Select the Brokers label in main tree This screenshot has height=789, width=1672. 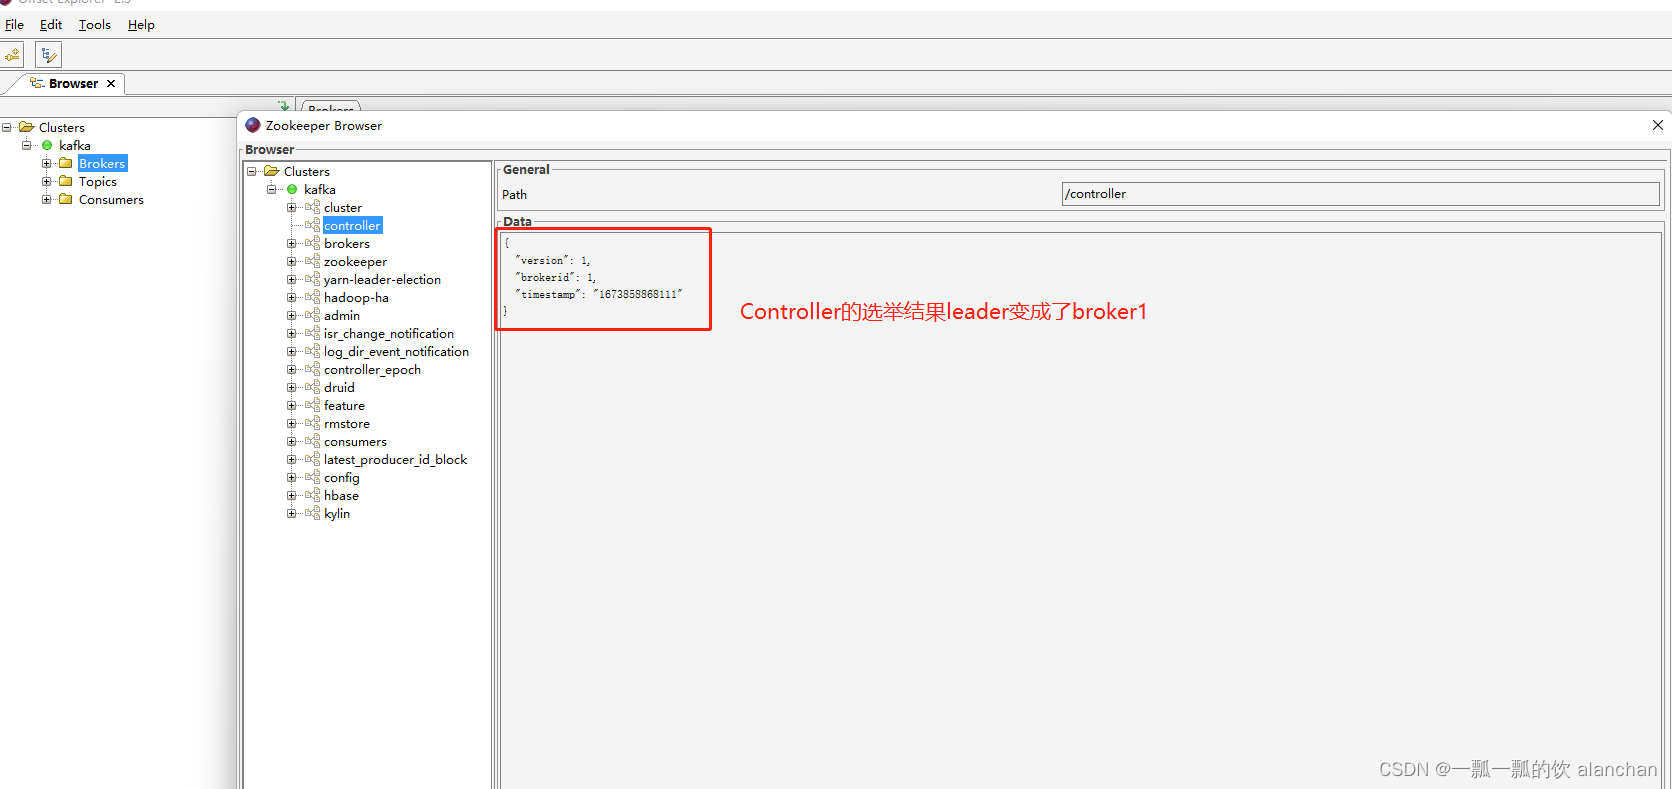point(102,163)
